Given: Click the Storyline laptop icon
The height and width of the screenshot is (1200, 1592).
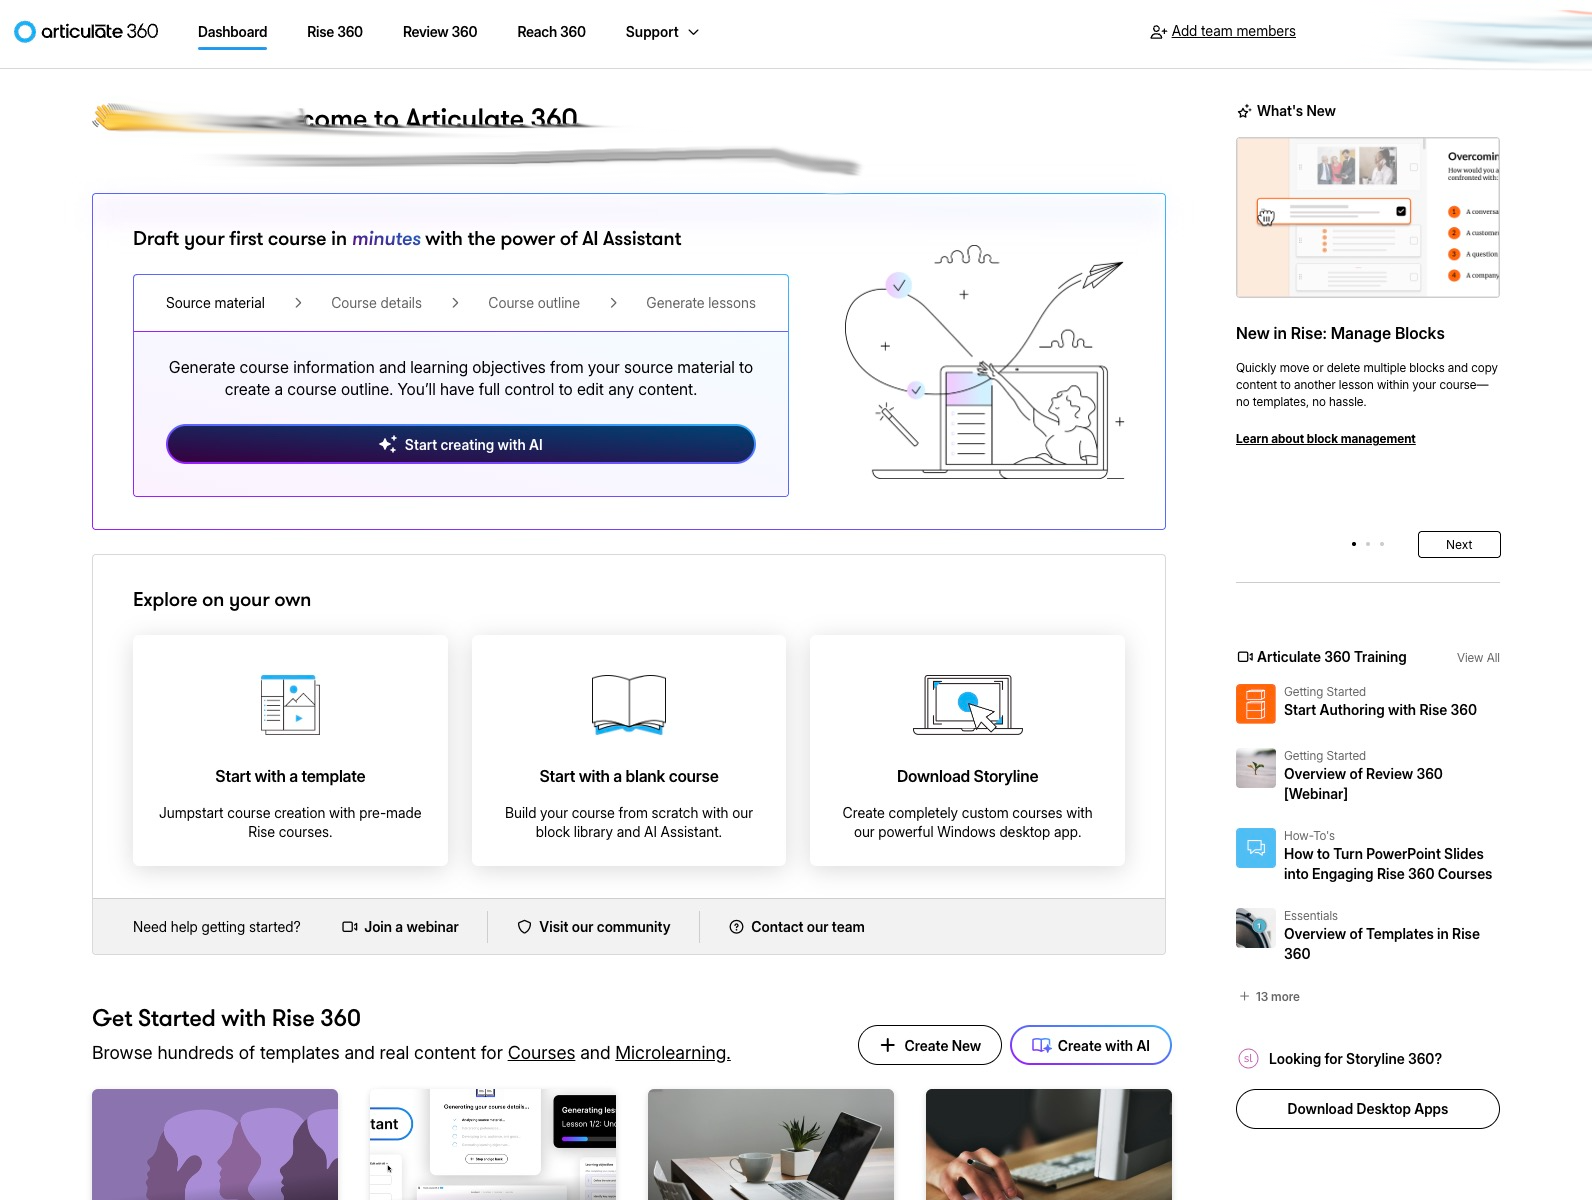Looking at the screenshot, I should tap(968, 705).
